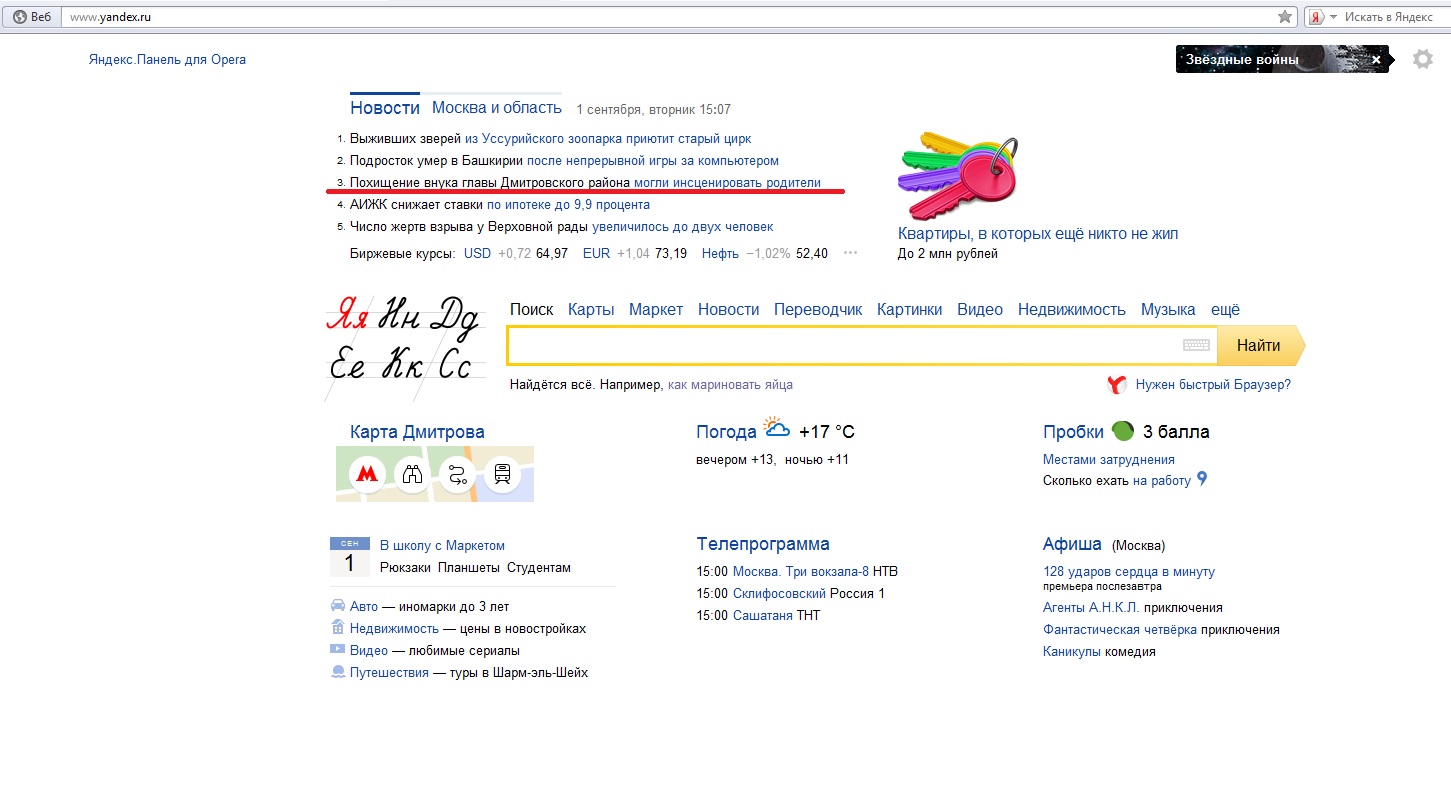Click into the Yandex search input field
Screen dimensions: 1451x799
point(840,346)
